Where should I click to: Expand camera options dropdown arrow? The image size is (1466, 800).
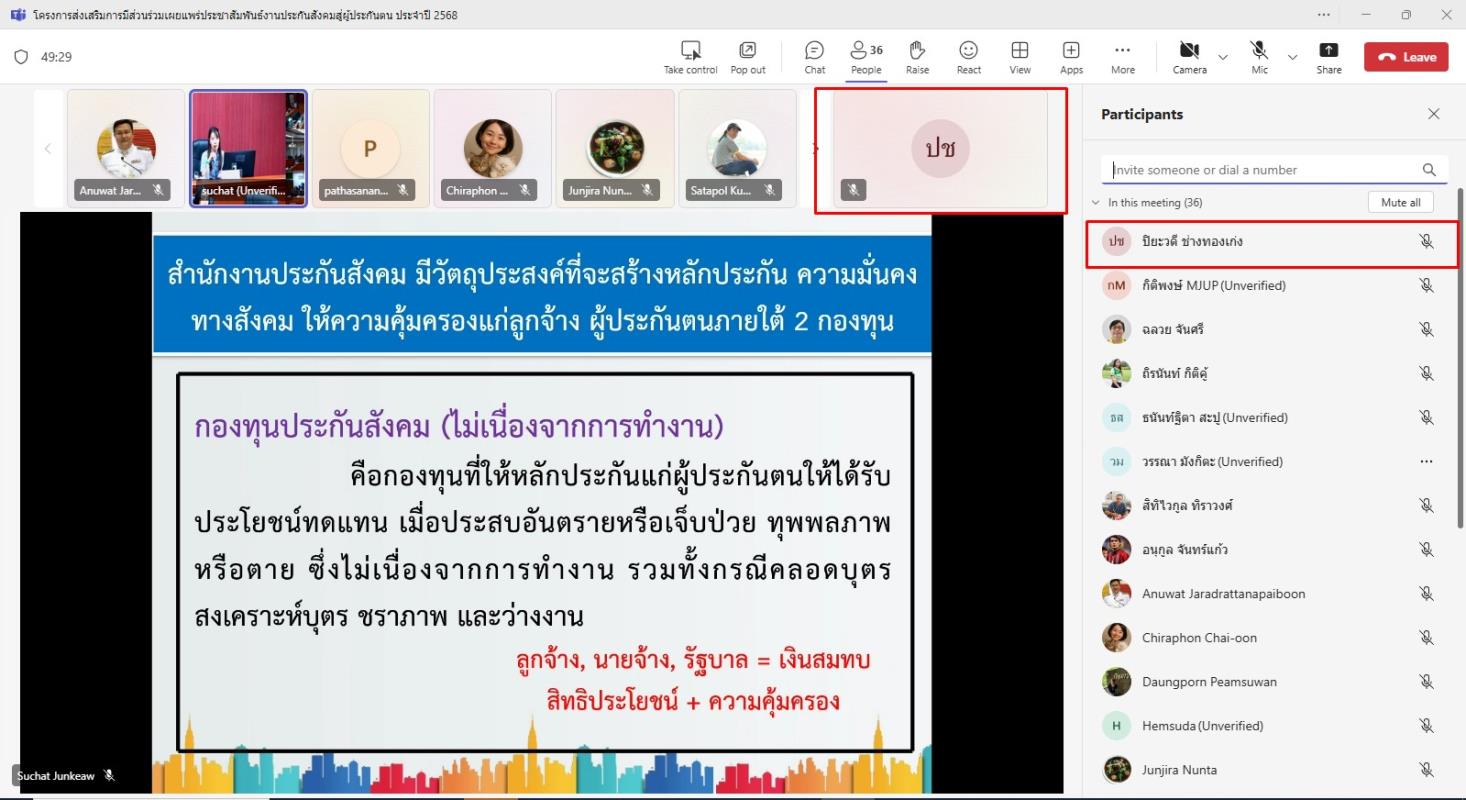(x=1222, y=57)
